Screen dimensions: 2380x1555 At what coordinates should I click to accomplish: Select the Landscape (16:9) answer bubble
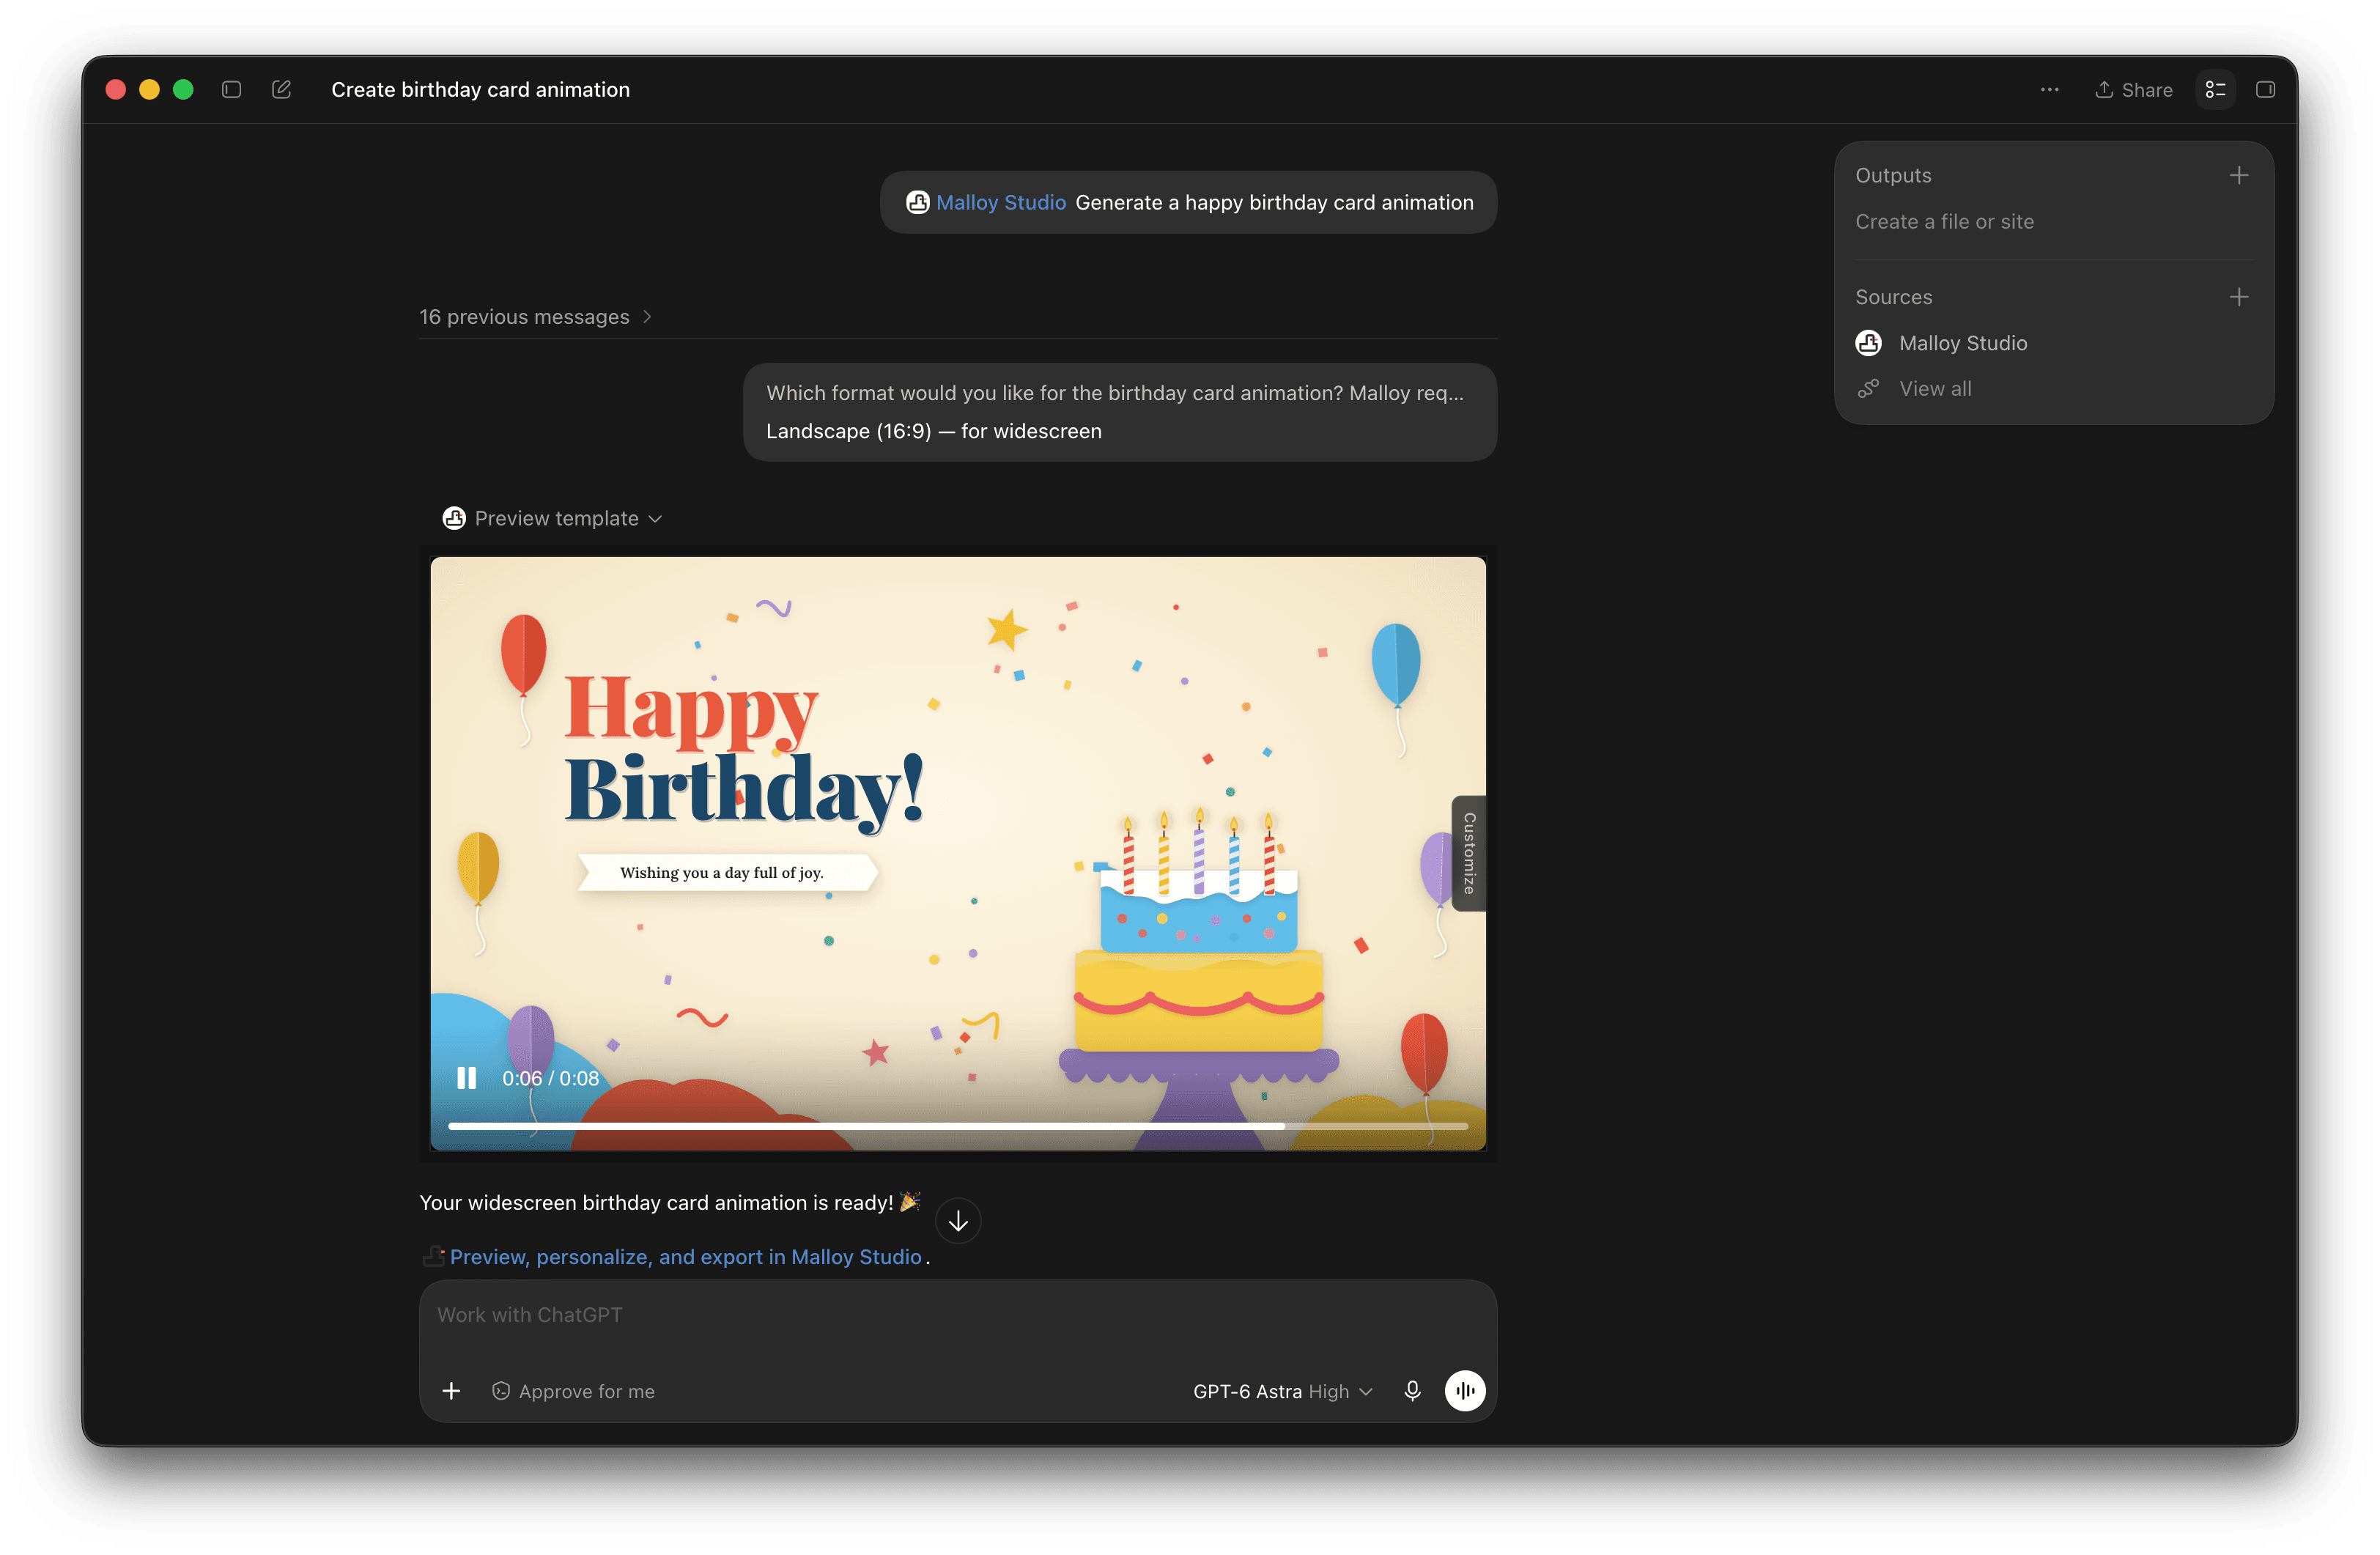coord(1119,412)
